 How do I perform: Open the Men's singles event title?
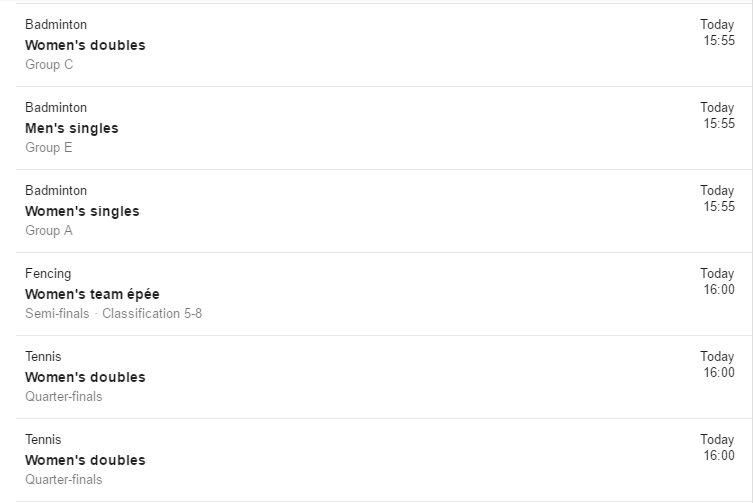(x=72, y=128)
